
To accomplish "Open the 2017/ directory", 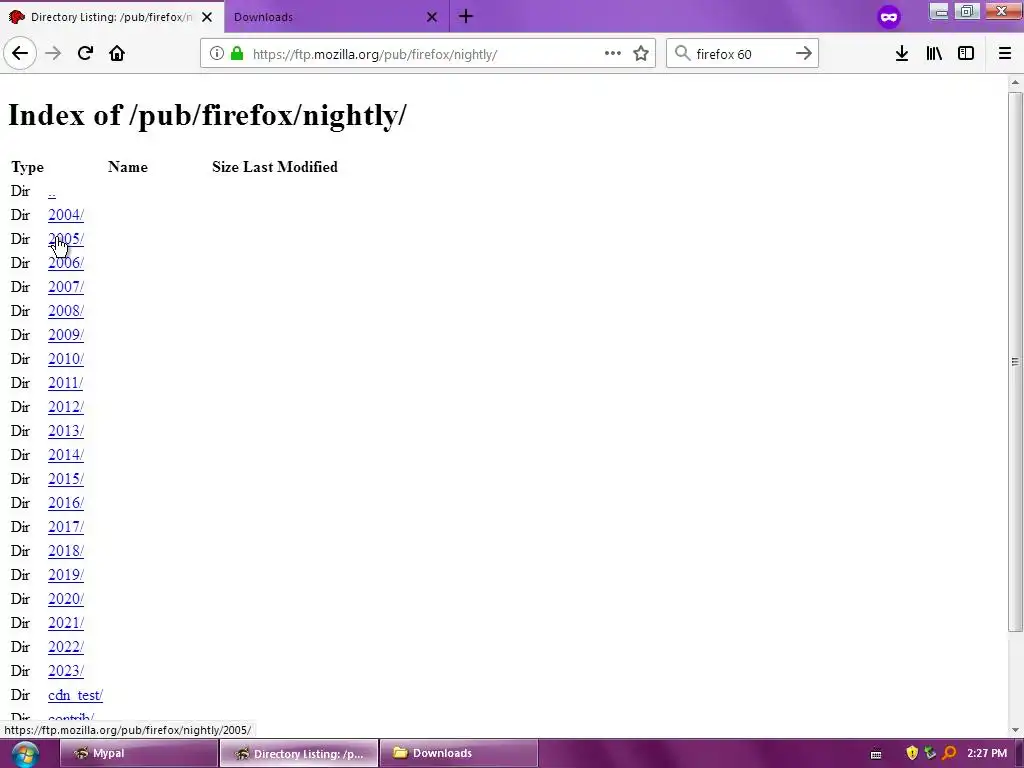I will tap(65, 527).
